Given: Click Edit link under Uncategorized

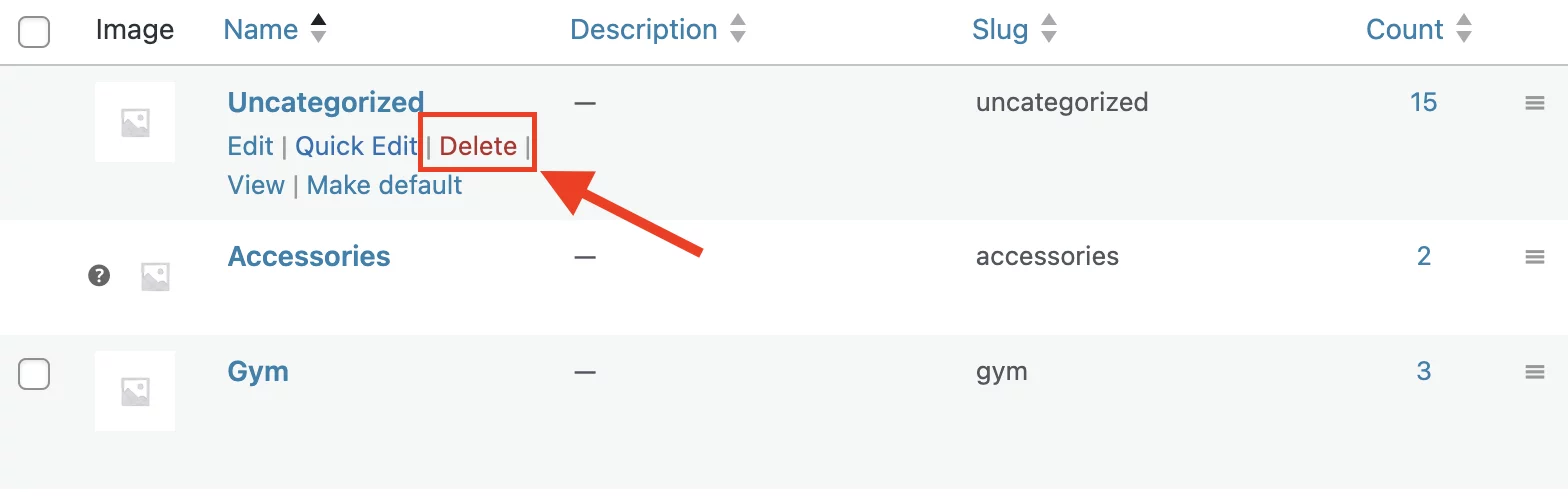Looking at the screenshot, I should pos(250,146).
